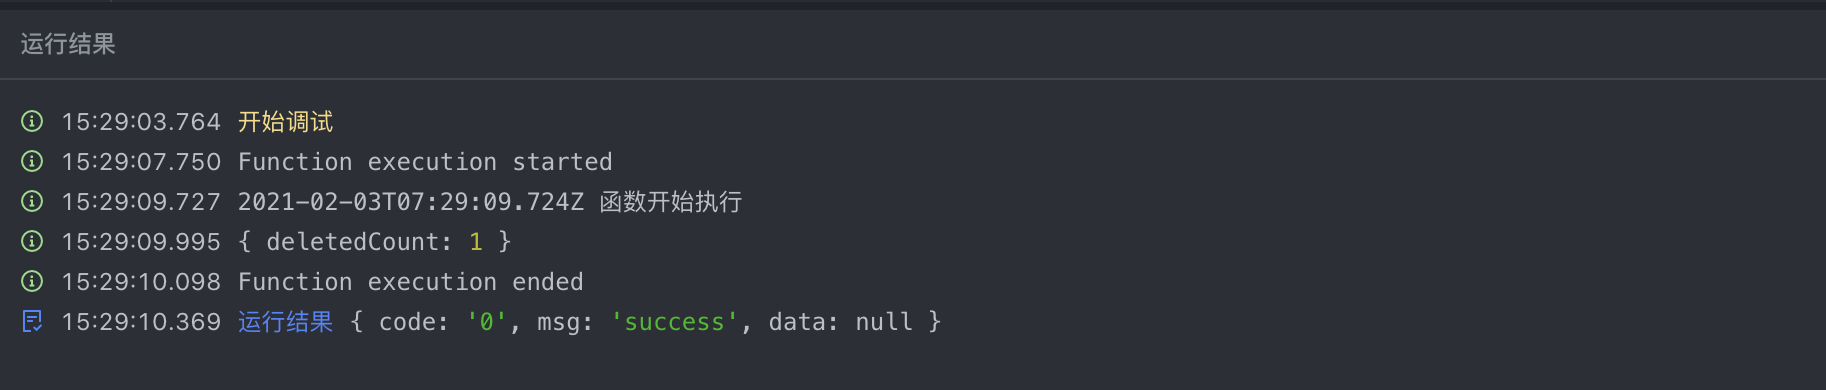The width and height of the screenshot is (1826, 390).
Task: Click info icon of Function execution ended
Action: click(x=32, y=281)
